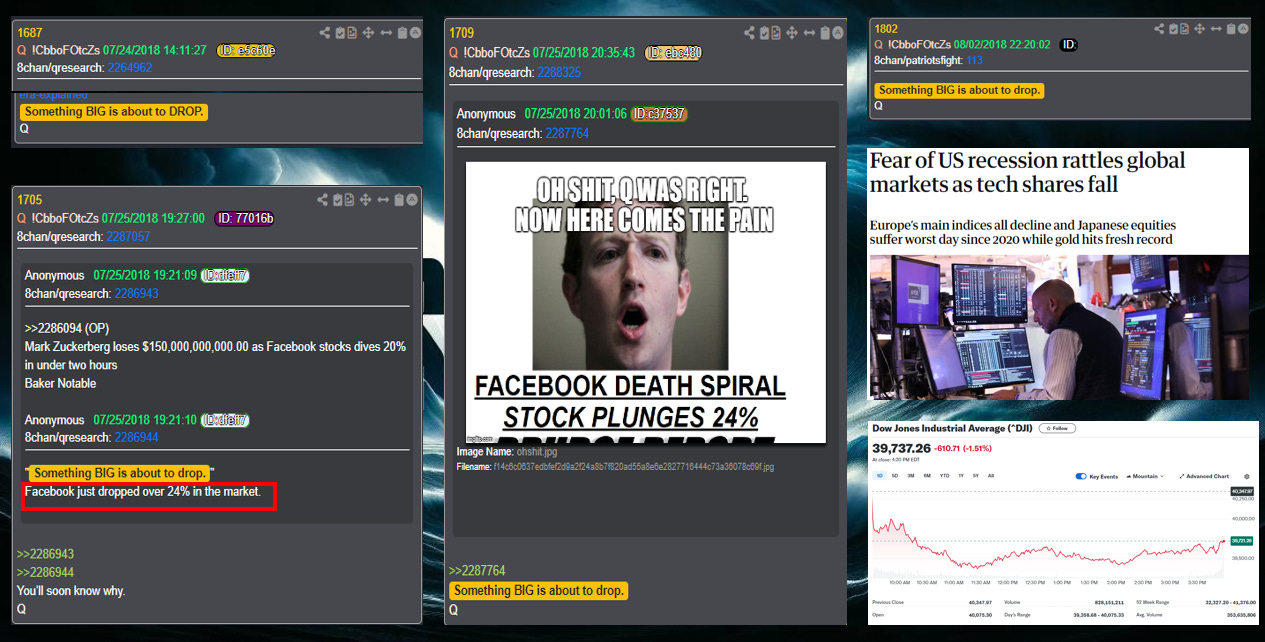The image size is (1265, 642).
Task: Toggle the Key Events switch on chart
Action: pyautogui.click(x=1081, y=476)
